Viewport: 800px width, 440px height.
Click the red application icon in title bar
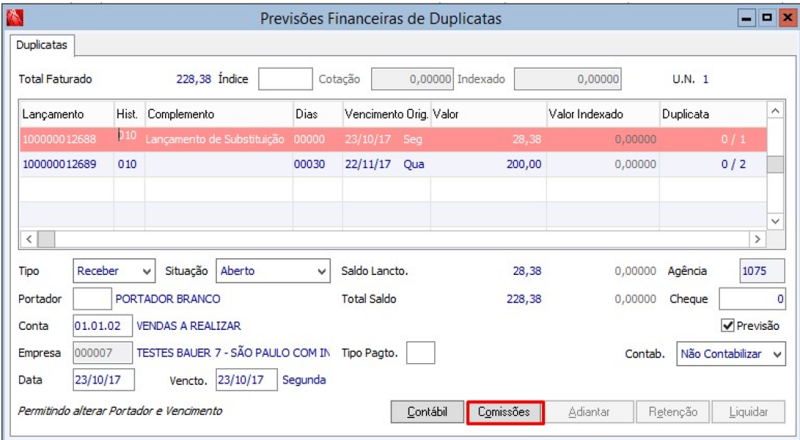tap(15, 18)
